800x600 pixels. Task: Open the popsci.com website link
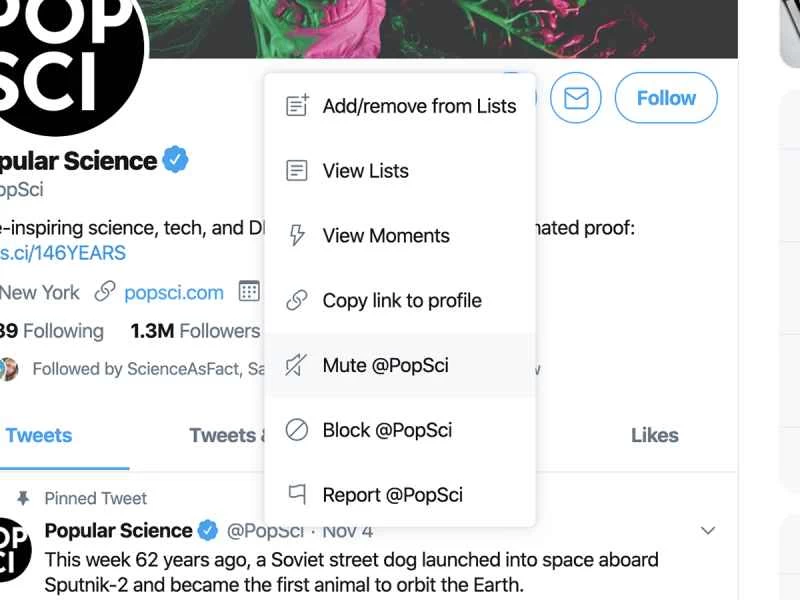pos(174,292)
